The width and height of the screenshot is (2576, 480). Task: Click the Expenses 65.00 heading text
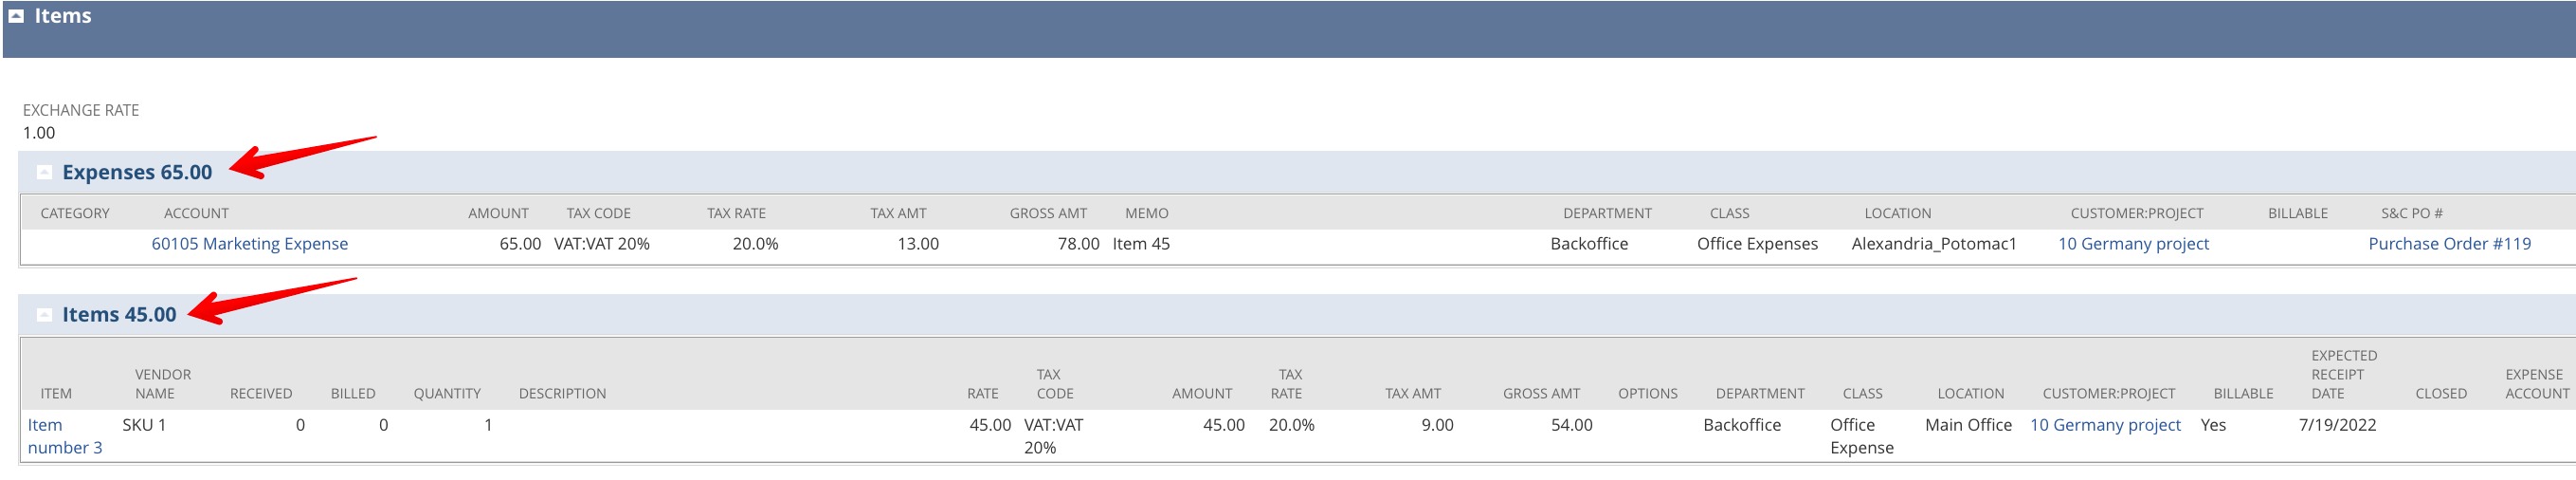click(x=137, y=172)
